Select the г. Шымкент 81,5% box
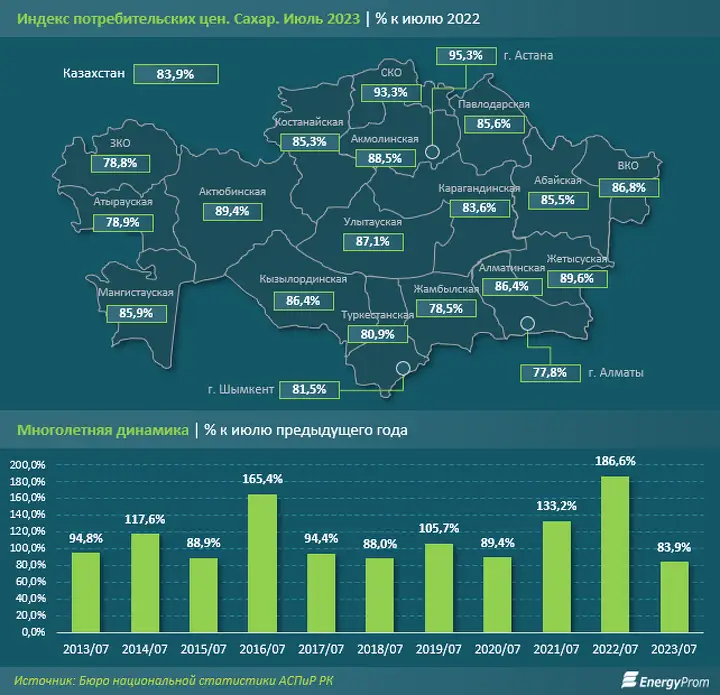Image resolution: width=720 pixels, height=695 pixels. click(x=309, y=390)
